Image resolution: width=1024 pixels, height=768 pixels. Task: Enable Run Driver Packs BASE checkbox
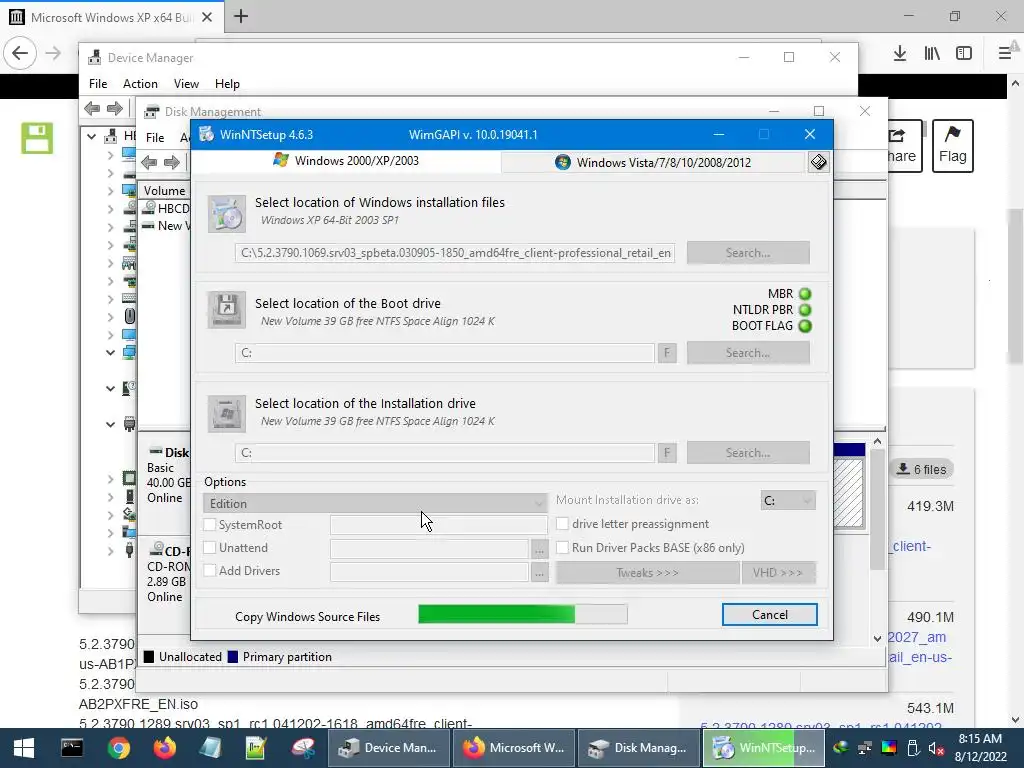point(562,547)
